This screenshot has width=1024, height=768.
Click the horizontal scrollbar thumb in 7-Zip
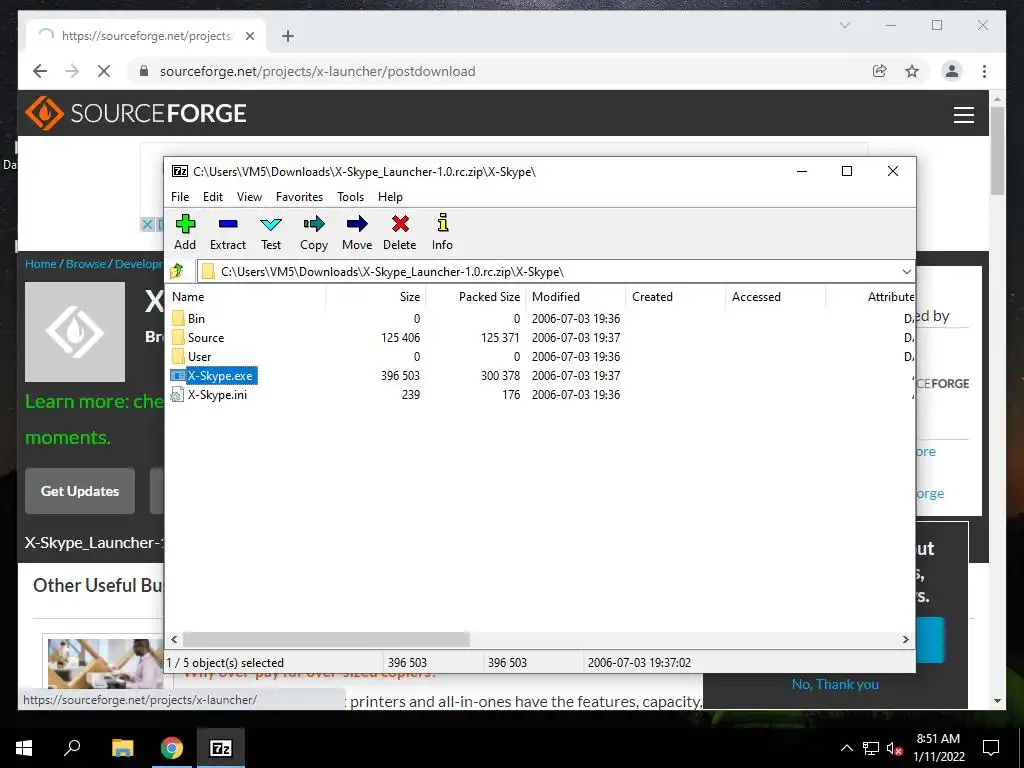coord(326,639)
